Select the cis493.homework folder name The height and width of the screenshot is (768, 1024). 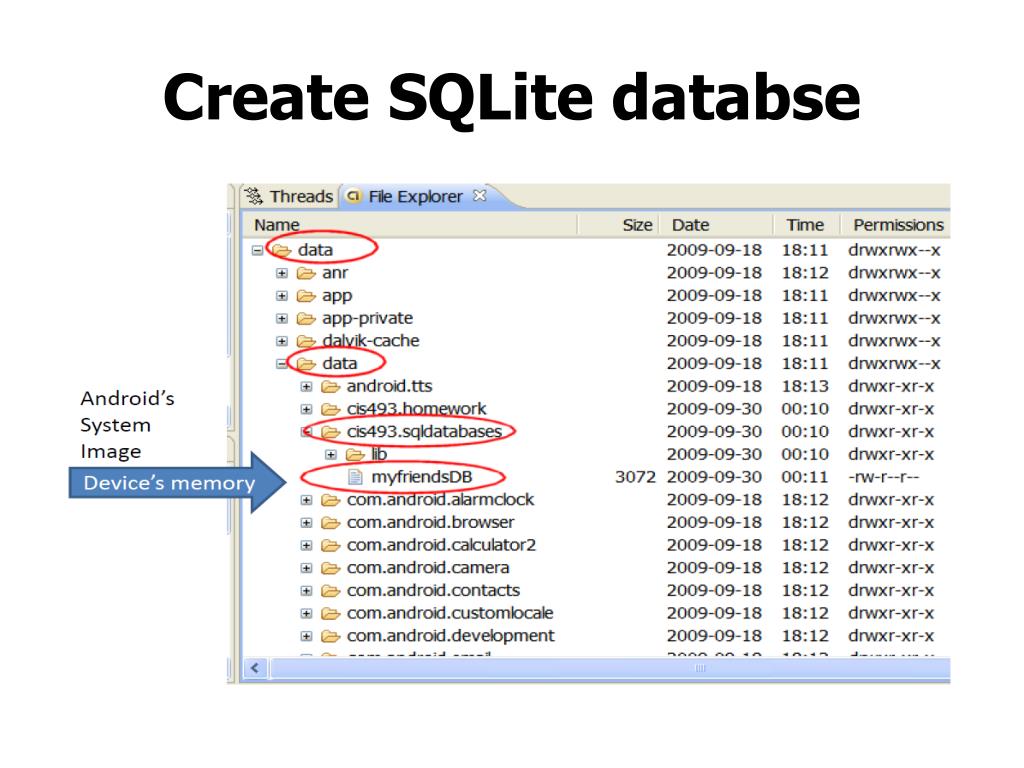tap(417, 409)
